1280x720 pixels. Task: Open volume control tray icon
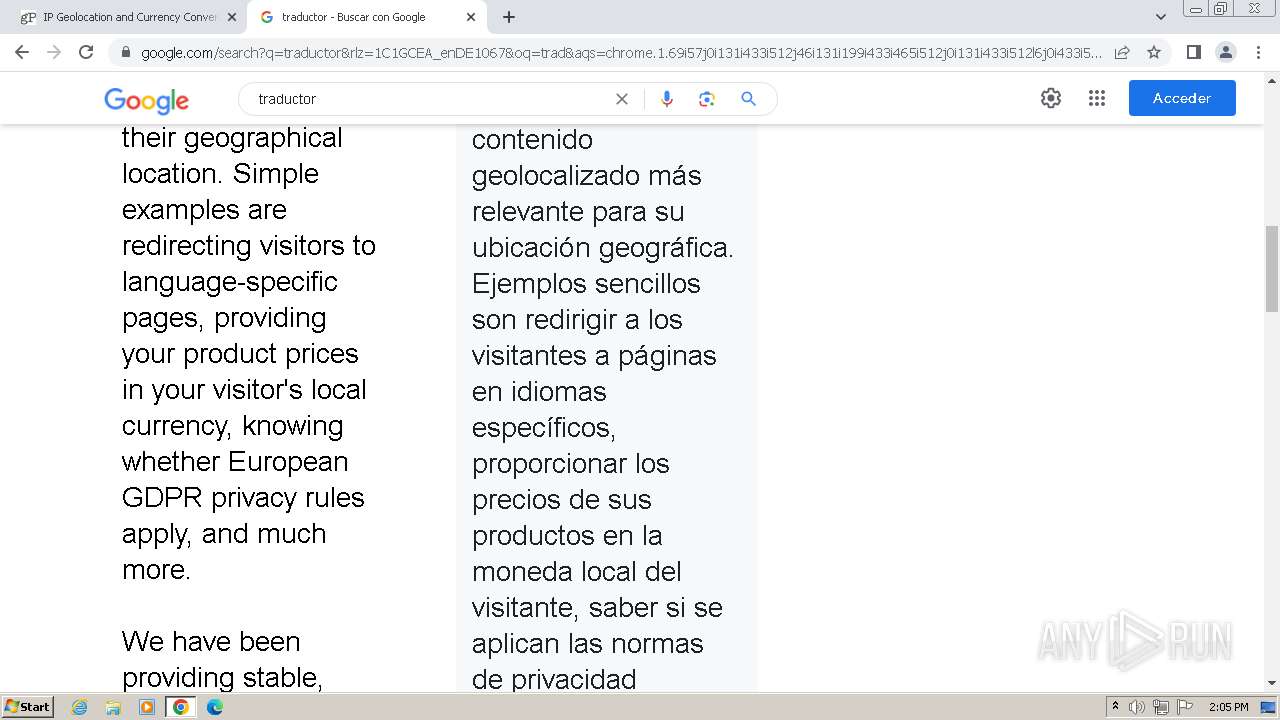1137,707
